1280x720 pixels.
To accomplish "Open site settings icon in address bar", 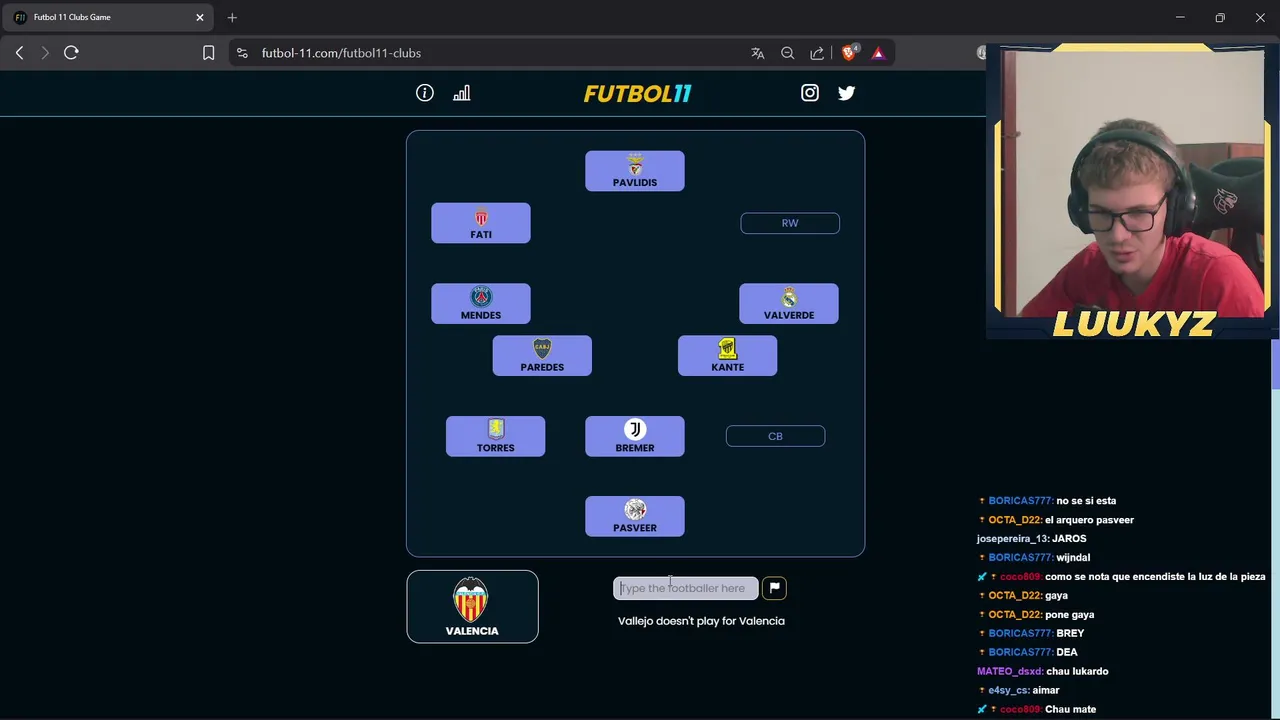I will tap(242, 53).
